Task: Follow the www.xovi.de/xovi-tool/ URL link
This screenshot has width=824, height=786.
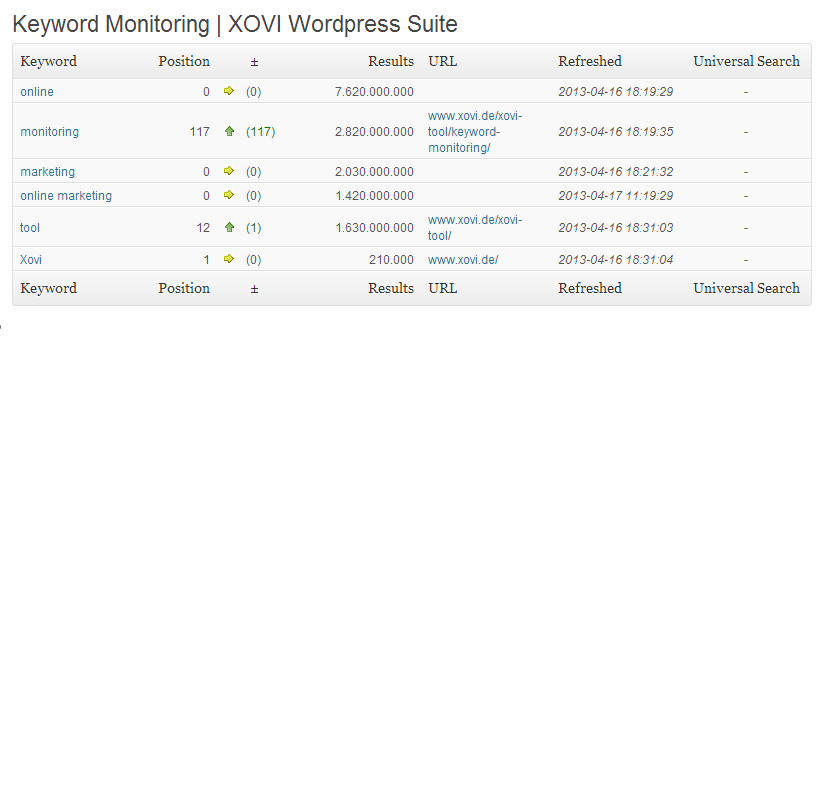Action: tap(475, 227)
